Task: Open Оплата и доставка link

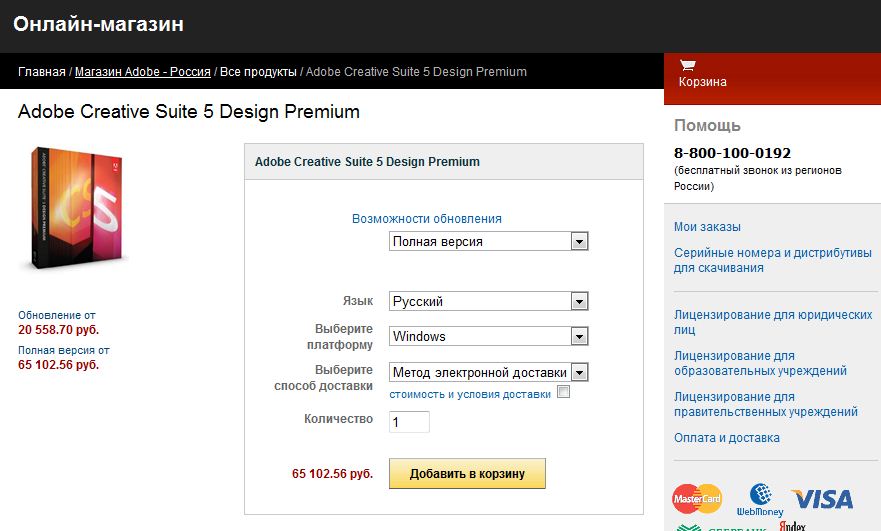Action: [726, 438]
